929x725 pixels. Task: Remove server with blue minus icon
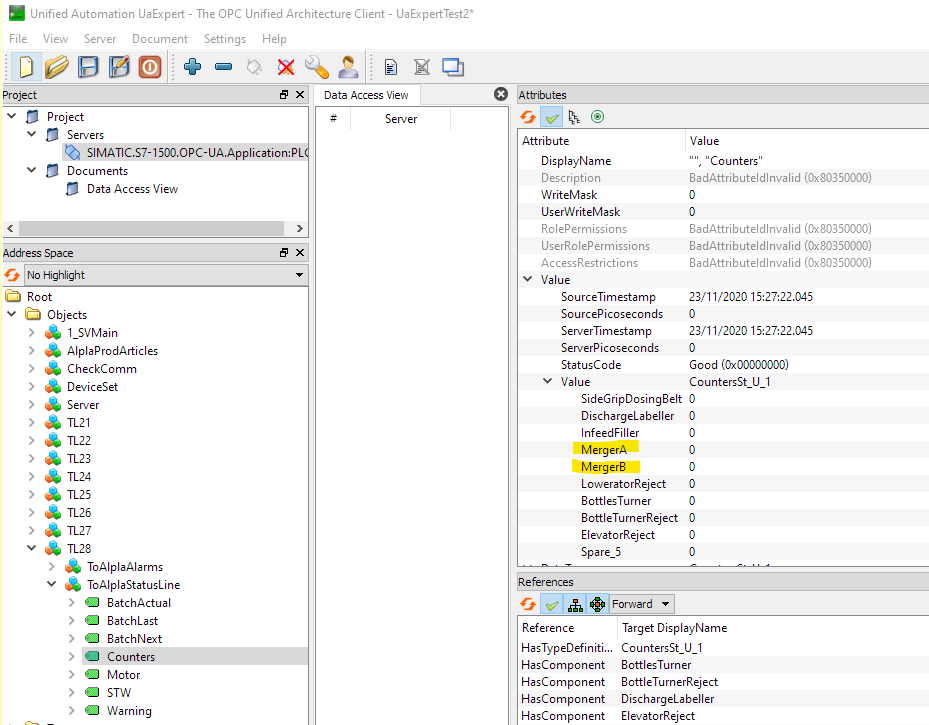[223, 67]
